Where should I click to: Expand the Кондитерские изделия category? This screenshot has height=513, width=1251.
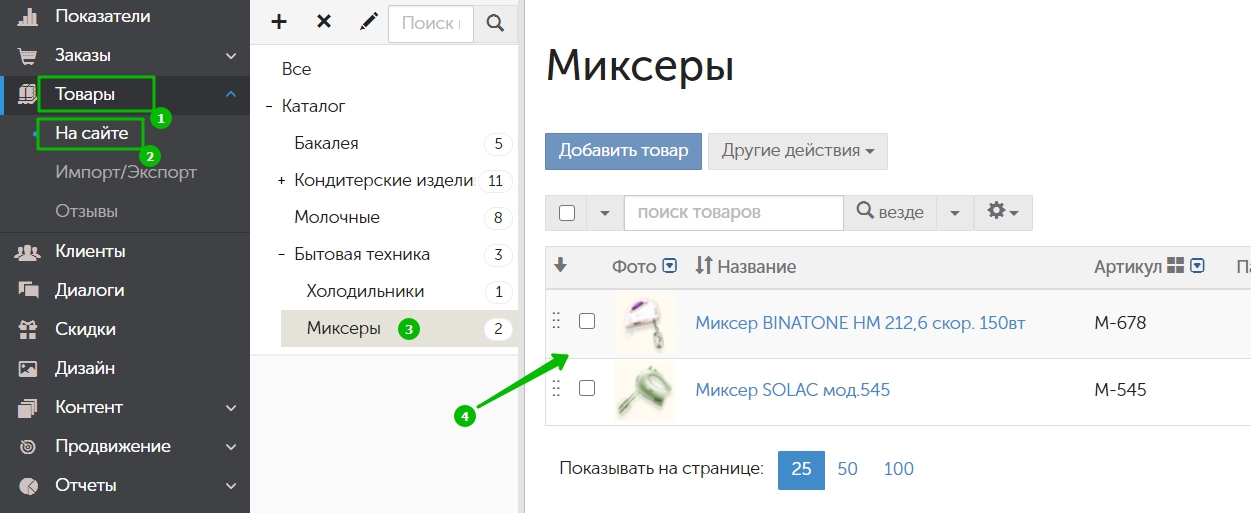click(282, 181)
